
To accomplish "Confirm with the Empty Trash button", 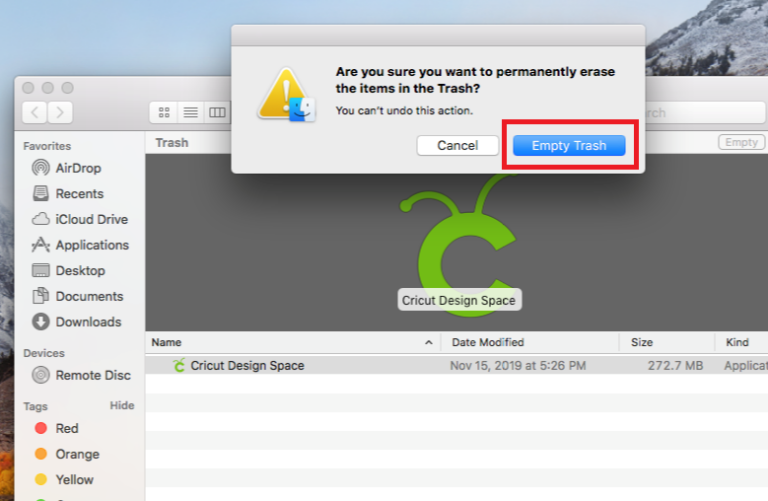I will pos(569,145).
